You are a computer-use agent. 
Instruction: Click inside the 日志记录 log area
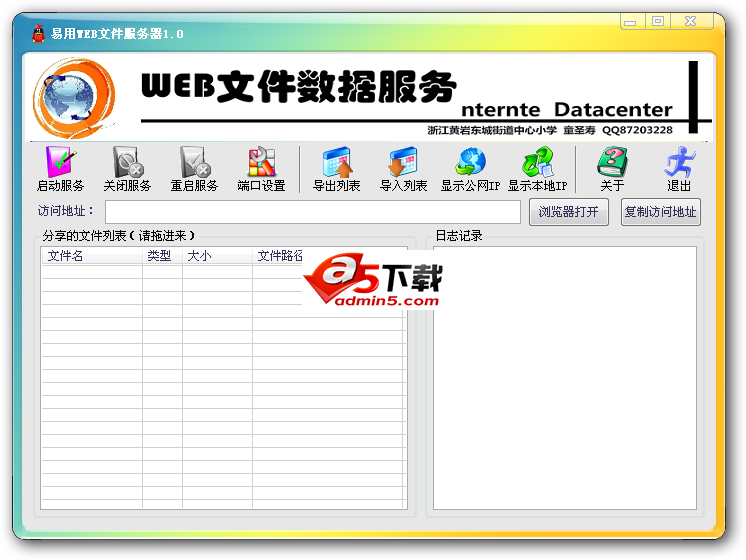click(565, 378)
